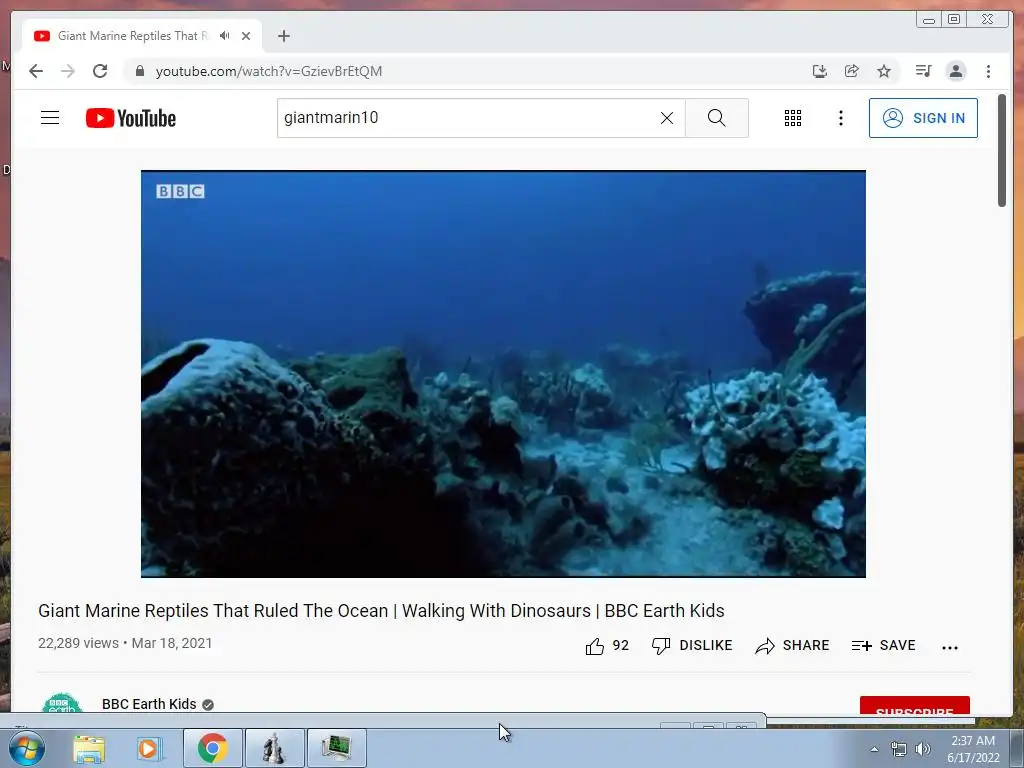
Task: Mute the tab via speaker icon
Action: (x=225, y=36)
